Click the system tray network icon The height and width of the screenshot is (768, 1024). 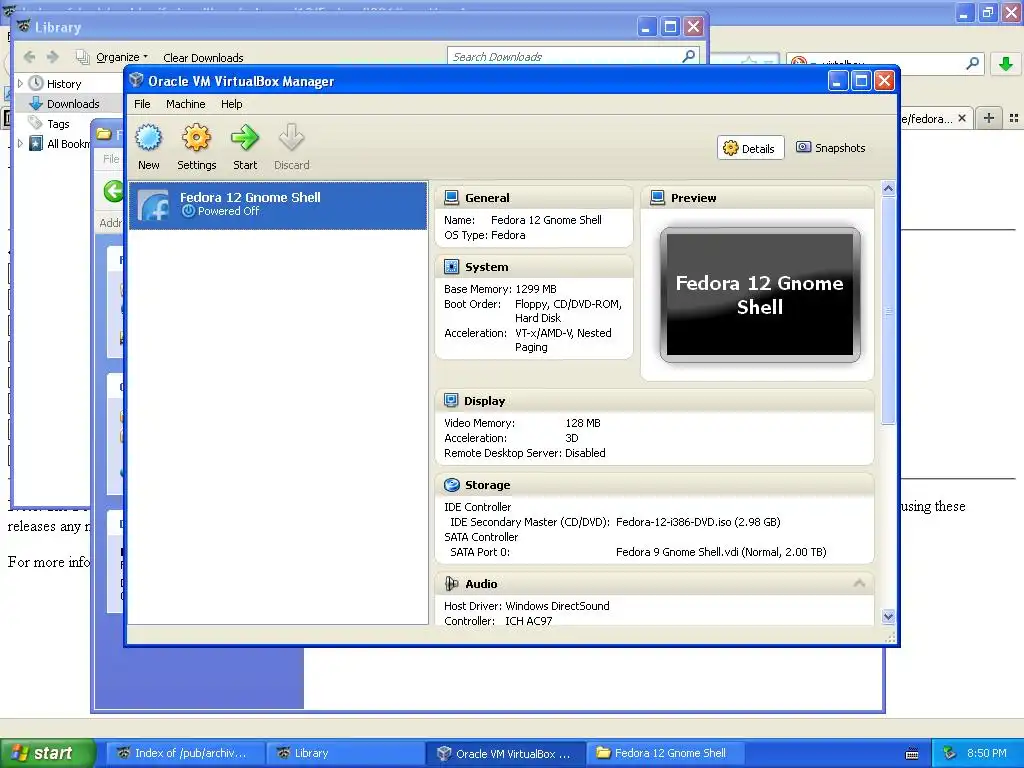pyautogui.click(x=950, y=753)
